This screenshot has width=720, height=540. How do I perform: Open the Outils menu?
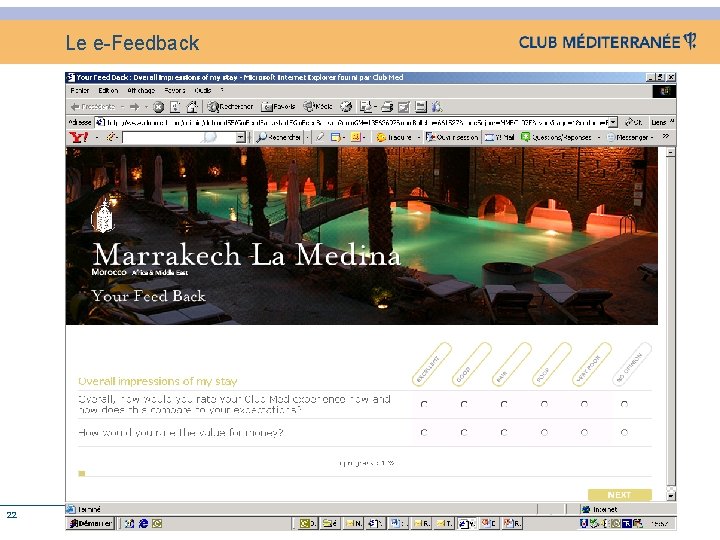pyautogui.click(x=202, y=90)
